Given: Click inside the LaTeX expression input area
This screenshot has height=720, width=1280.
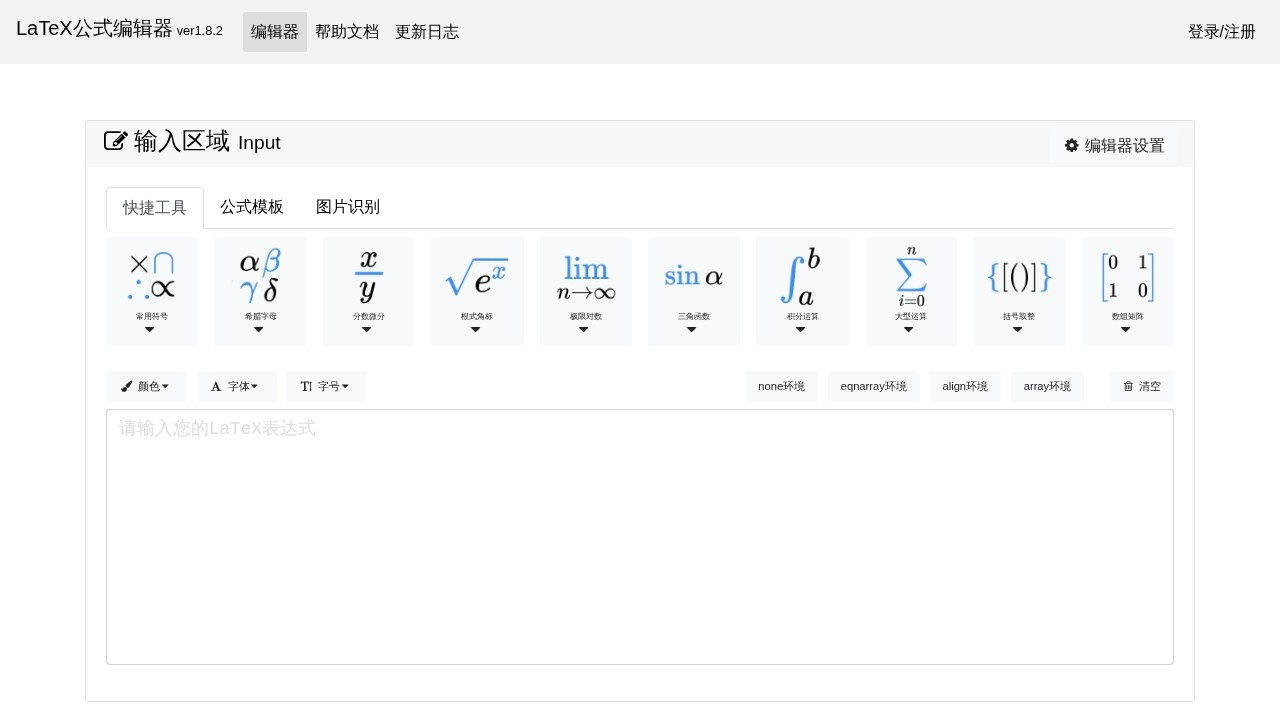Looking at the screenshot, I should click(x=640, y=537).
